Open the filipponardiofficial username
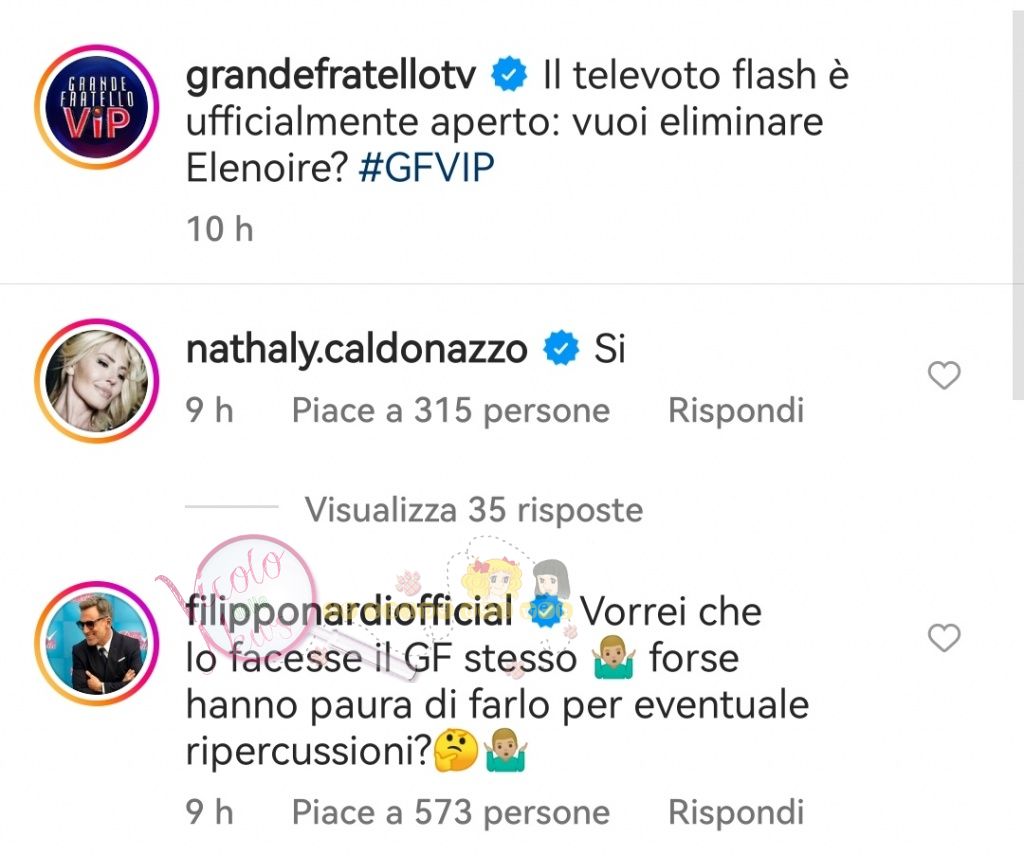1024x856 pixels. pos(349,612)
